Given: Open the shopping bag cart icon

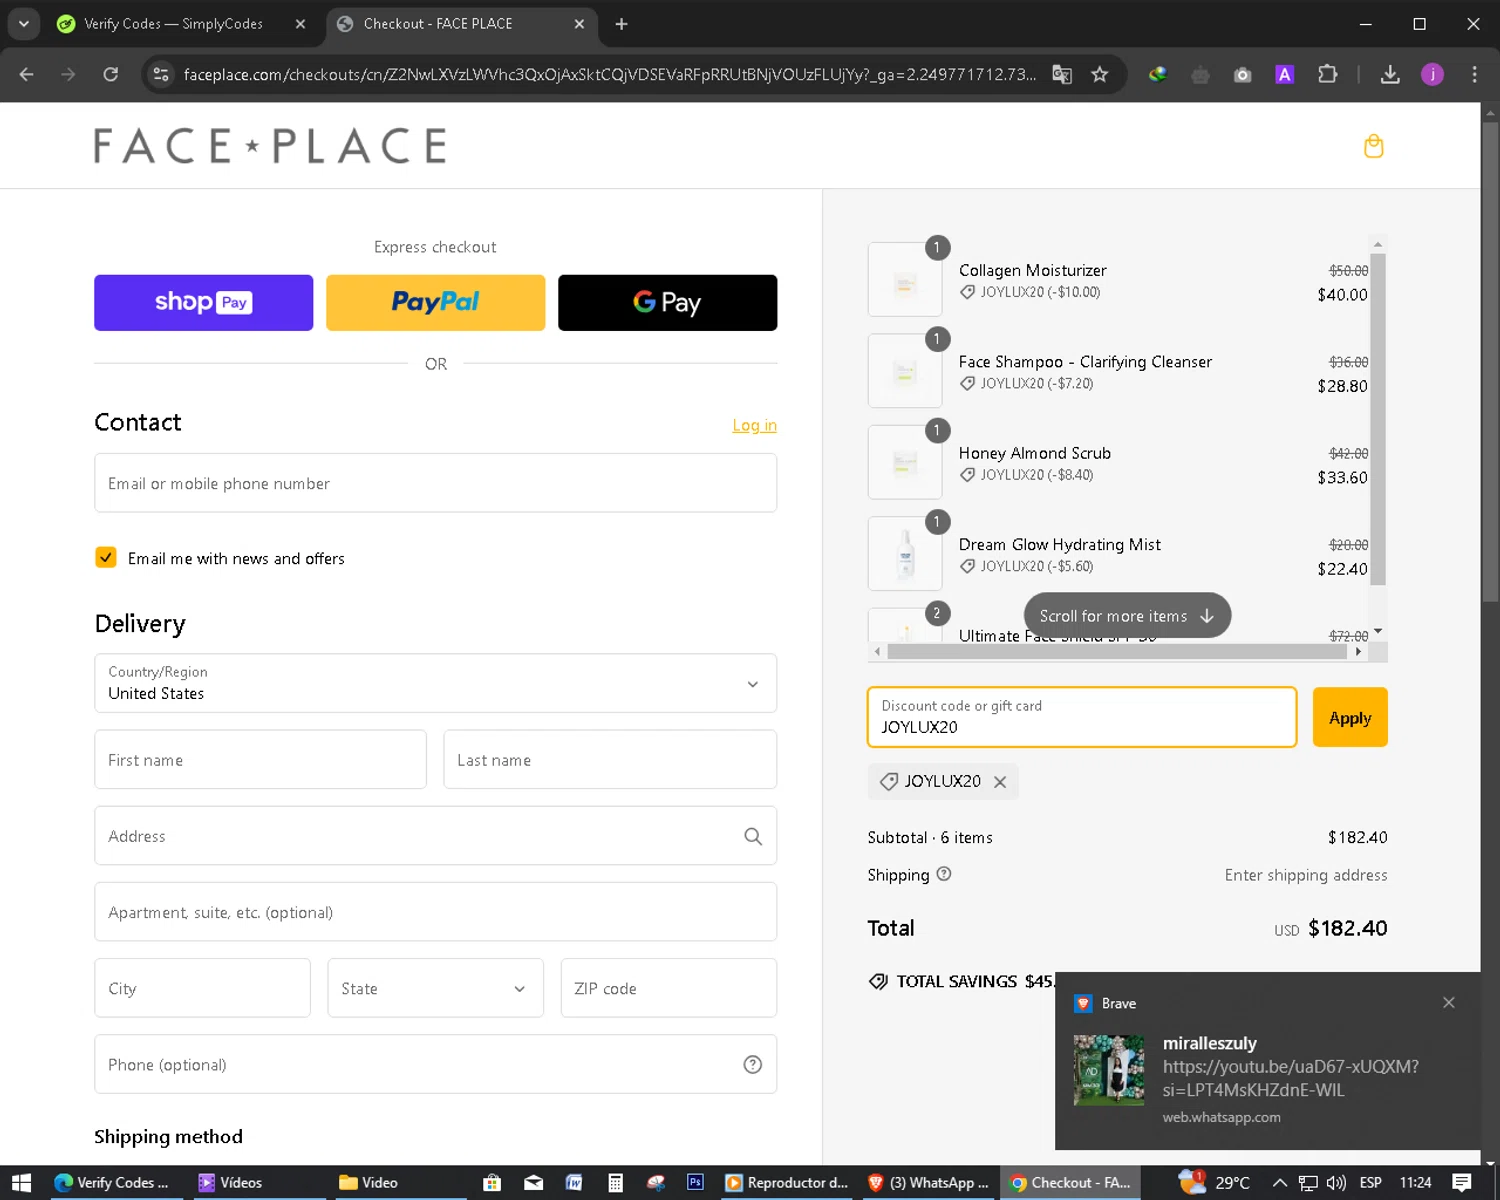Looking at the screenshot, I should 1373,146.
